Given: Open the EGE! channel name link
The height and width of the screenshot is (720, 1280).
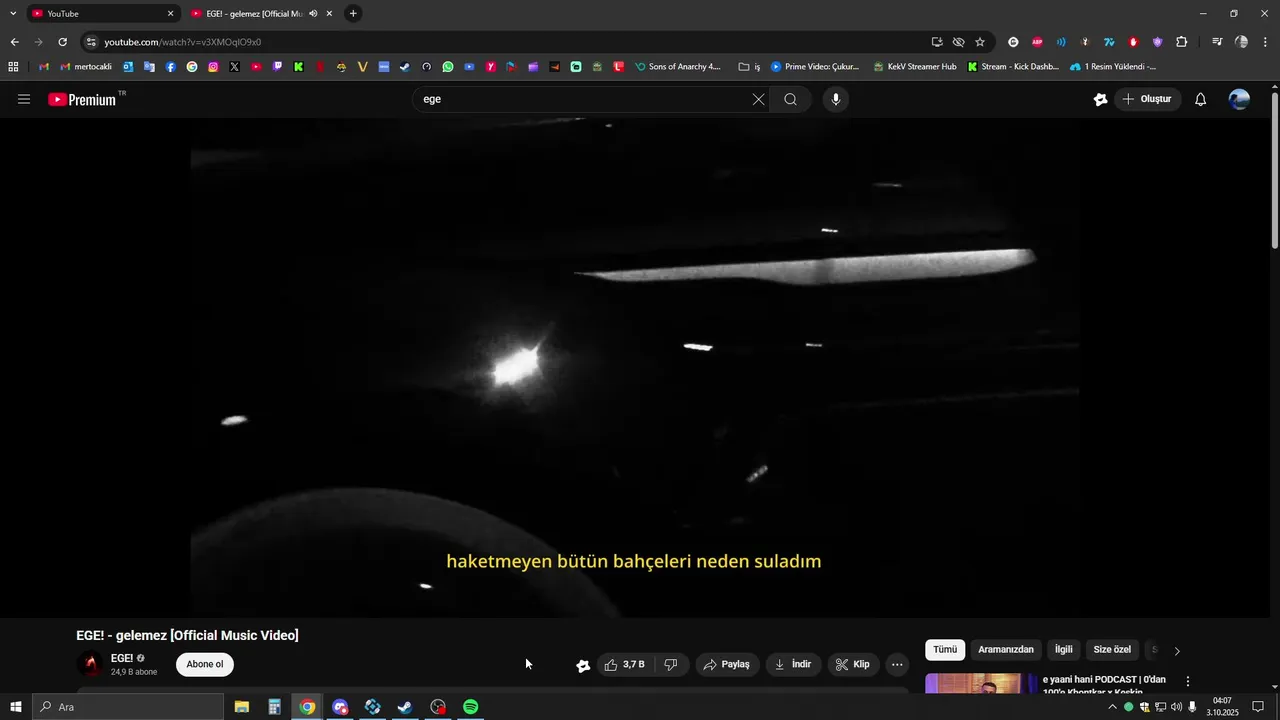Looking at the screenshot, I should click(122, 658).
